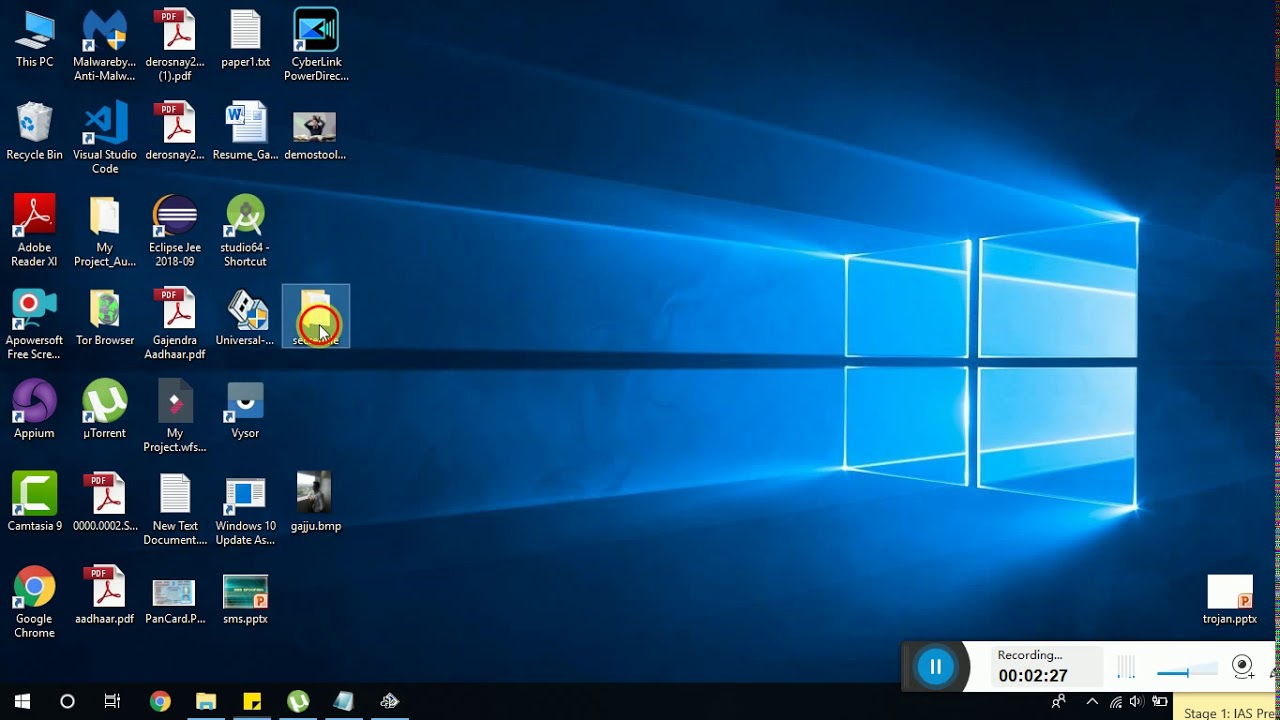Select the Appium desktop icon
Image resolution: width=1280 pixels, height=720 pixels.
coord(34,404)
